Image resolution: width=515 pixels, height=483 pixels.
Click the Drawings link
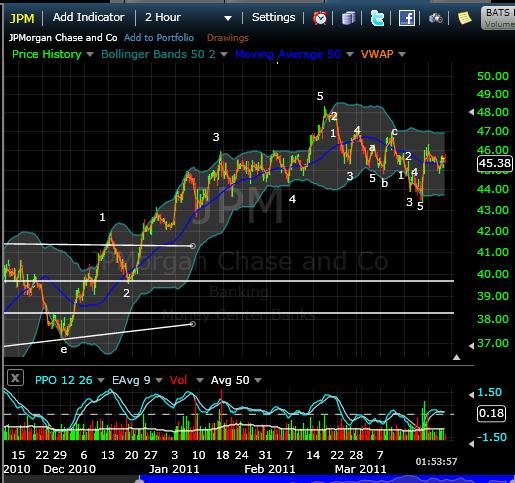pos(228,38)
